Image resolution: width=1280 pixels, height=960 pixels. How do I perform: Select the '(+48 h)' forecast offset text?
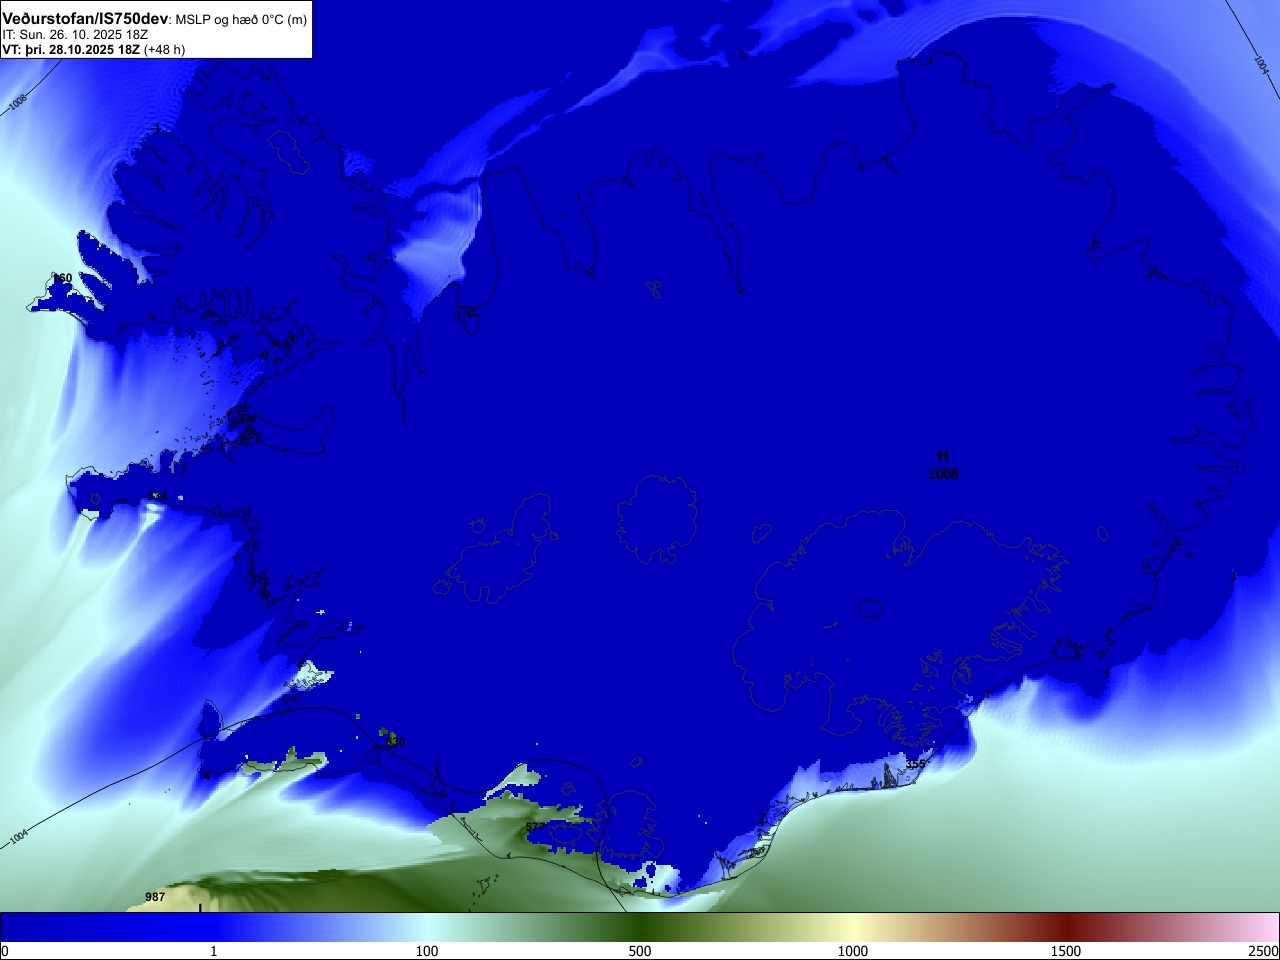pyautogui.click(x=164, y=49)
